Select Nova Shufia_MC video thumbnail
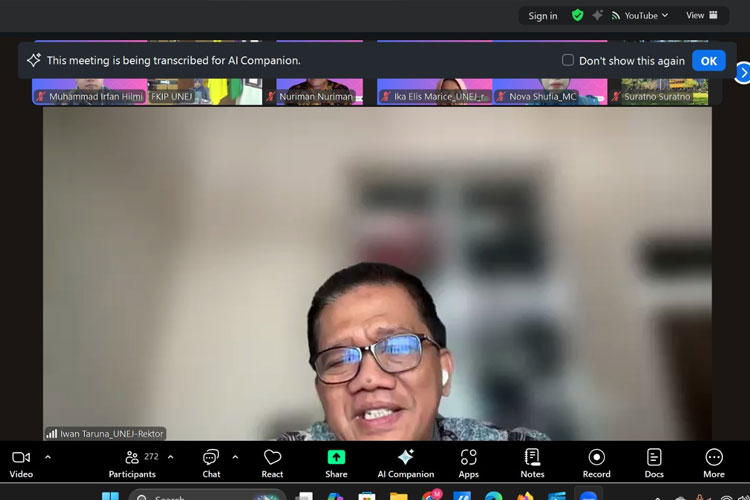 pos(550,91)
